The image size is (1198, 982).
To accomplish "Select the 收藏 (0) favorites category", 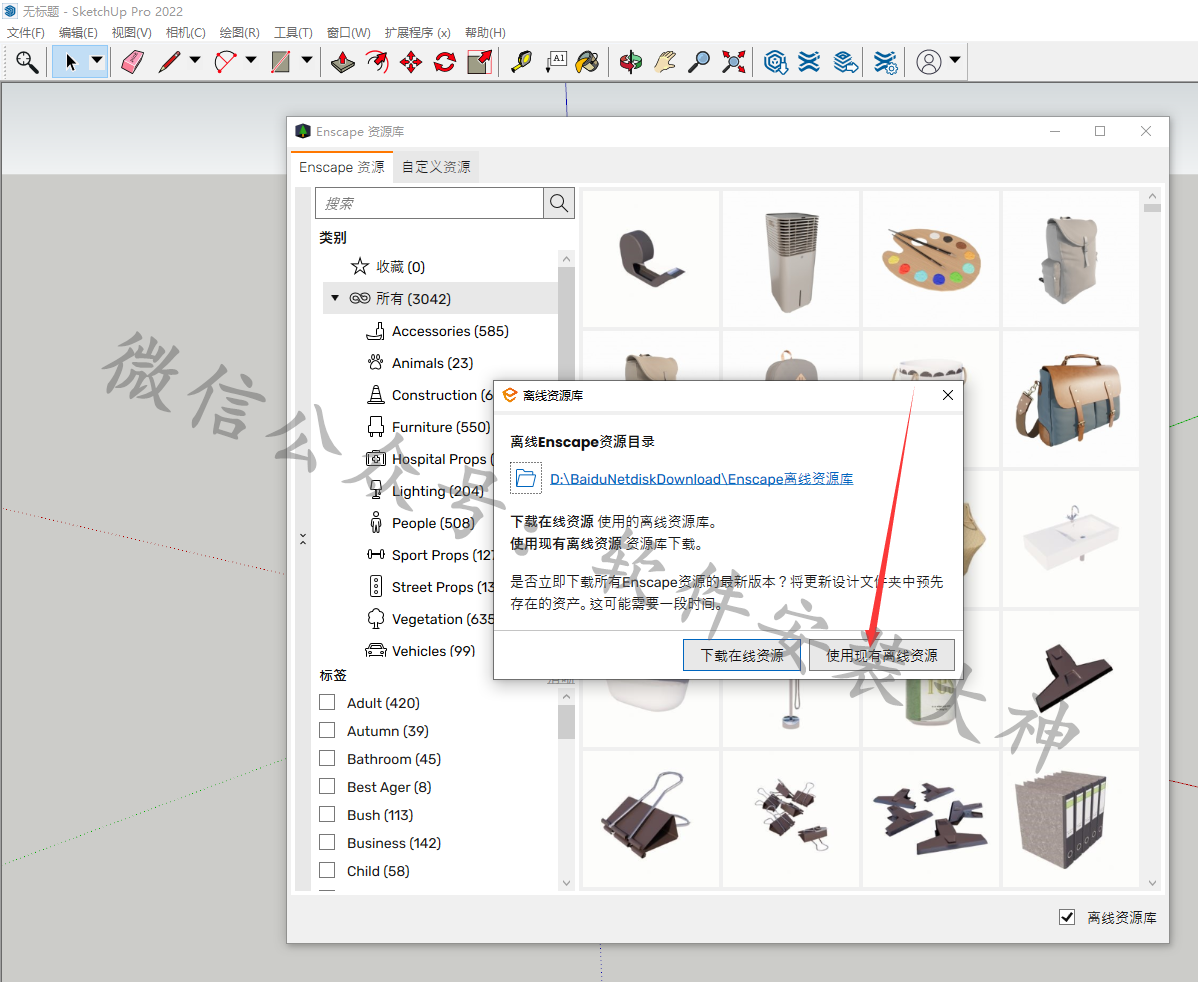I will [387, 267].
